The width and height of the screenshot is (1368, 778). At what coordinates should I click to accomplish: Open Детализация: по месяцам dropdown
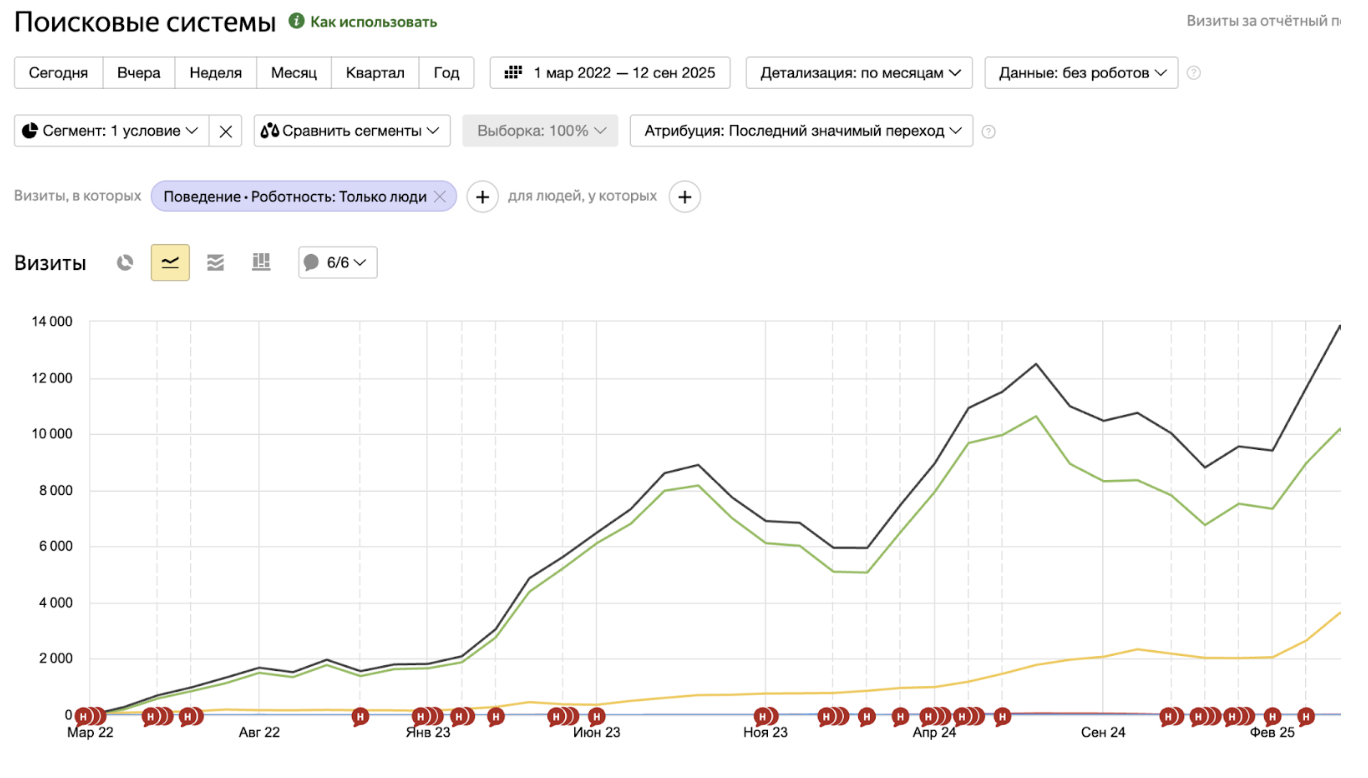859,73
